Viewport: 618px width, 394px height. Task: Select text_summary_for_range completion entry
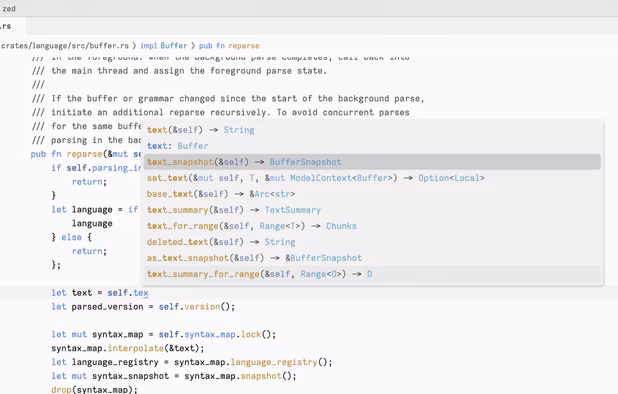click(372, 274)
